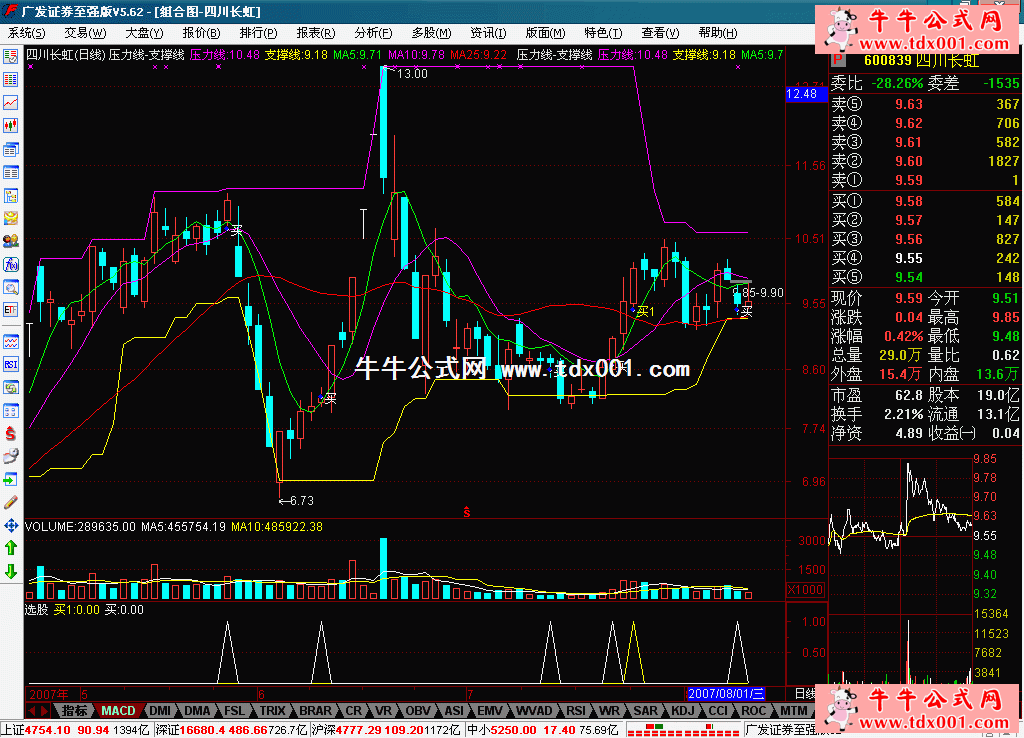Click the 买① 9.58 order row

point(925,201)
